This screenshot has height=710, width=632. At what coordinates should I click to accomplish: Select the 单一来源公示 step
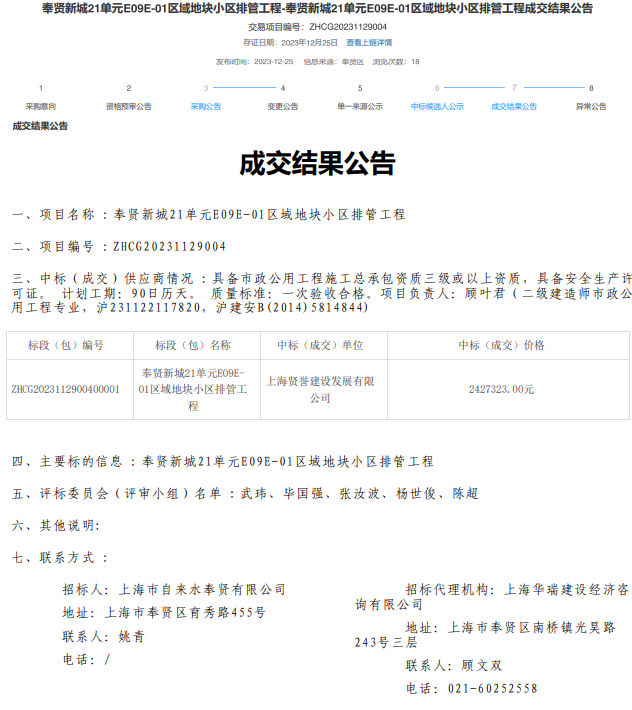pyautogui.click(x=360, y=106)
